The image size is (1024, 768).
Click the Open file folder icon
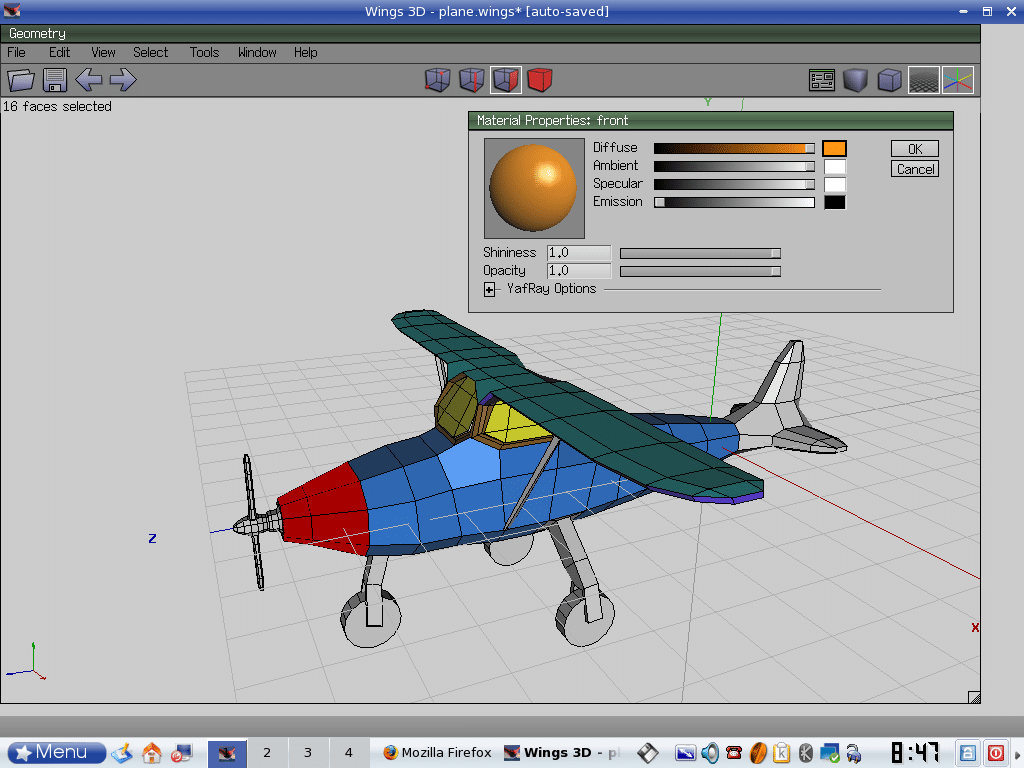click(x=21, y=80)
